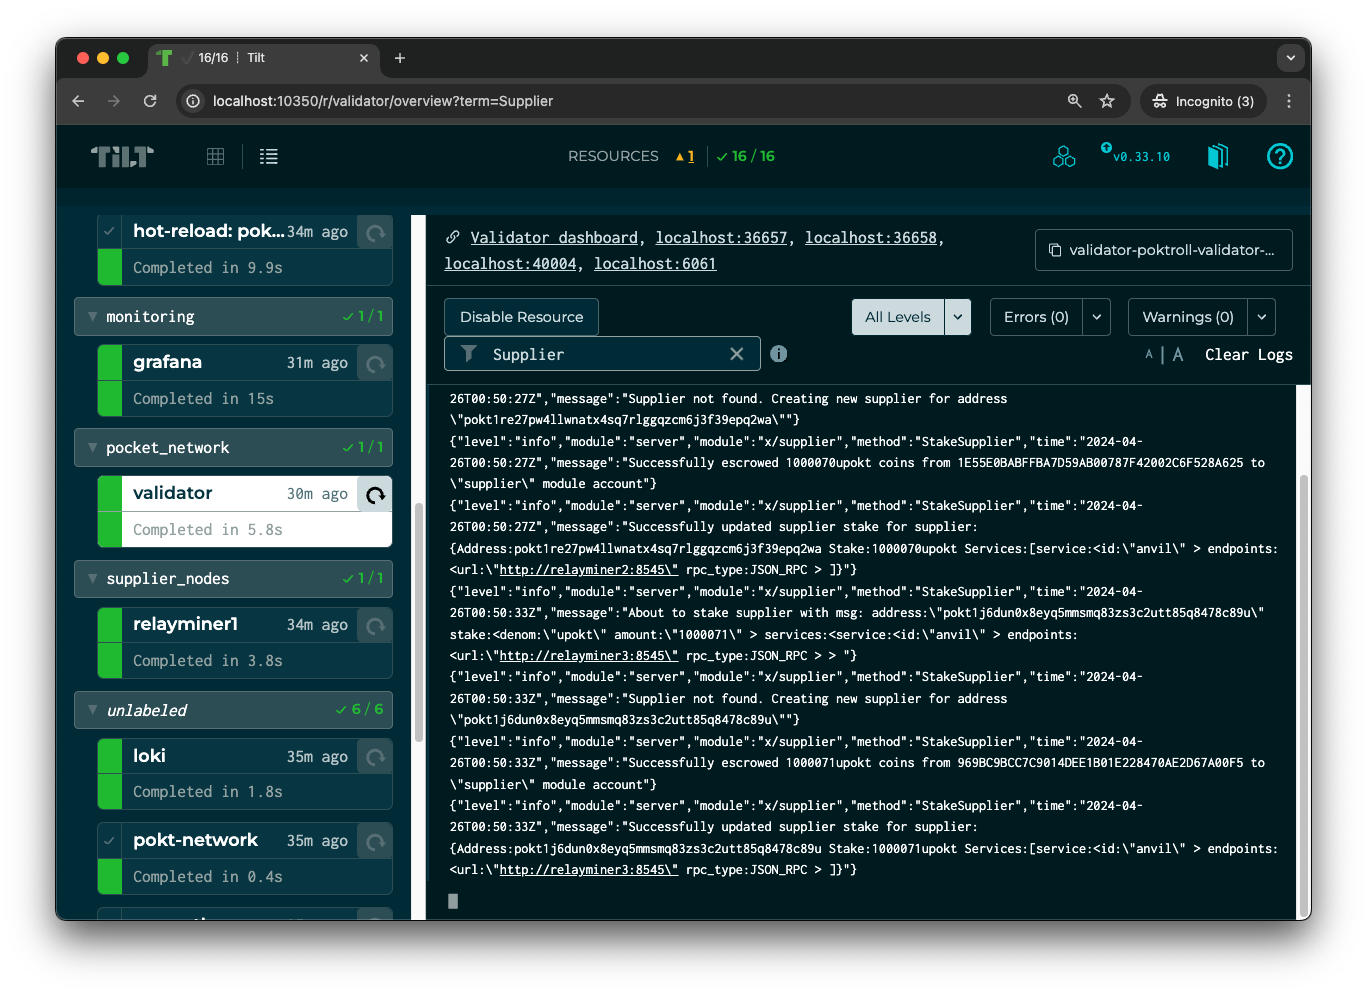1367x994 pixels.
Task: Open localhost:6061 endpoint link
Action: click(655, 264)
